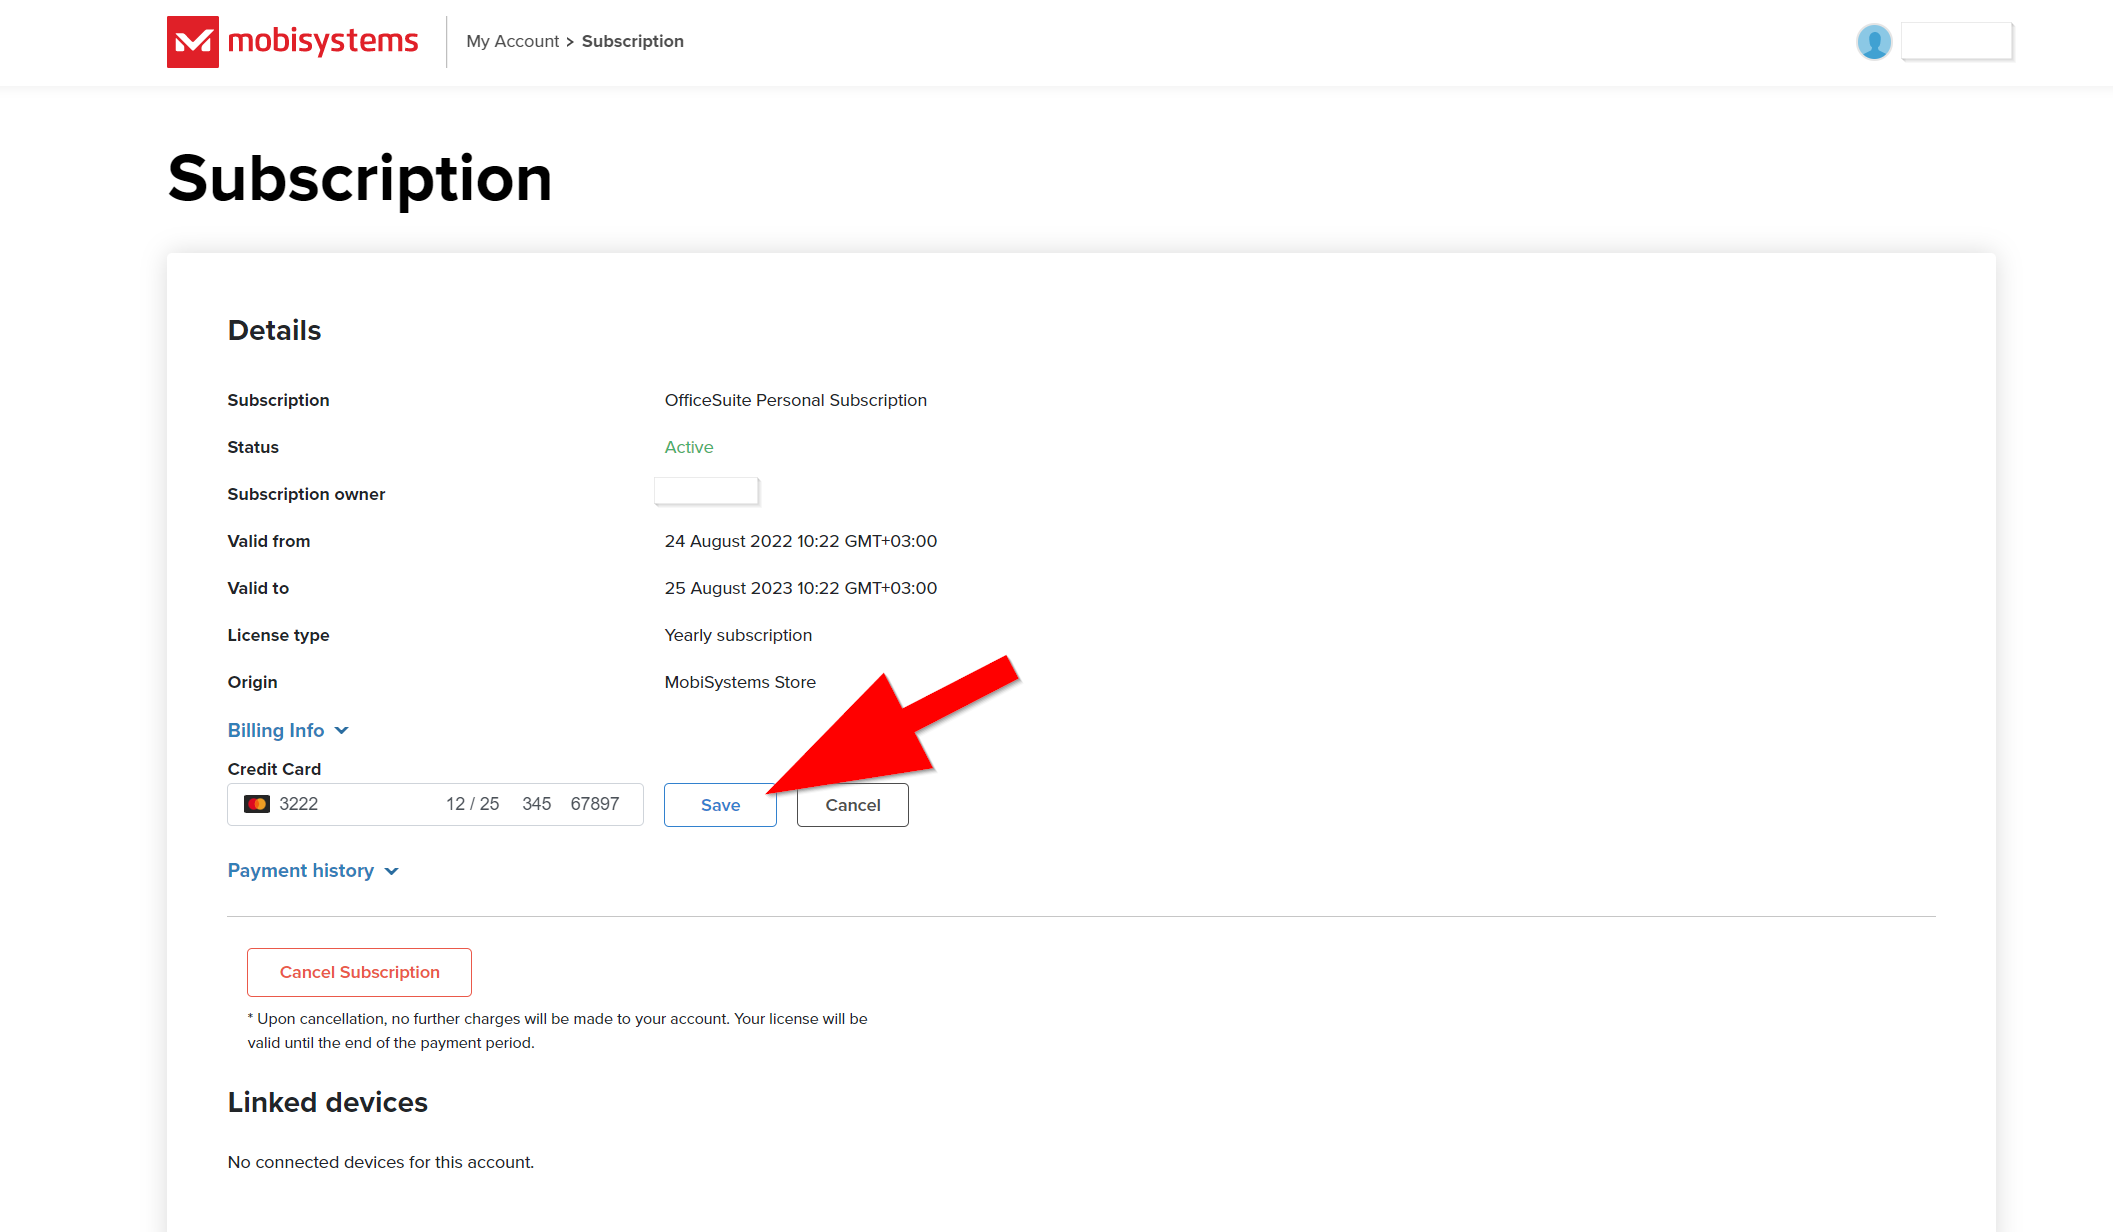Click the Mastercard icon in card field

257,804
